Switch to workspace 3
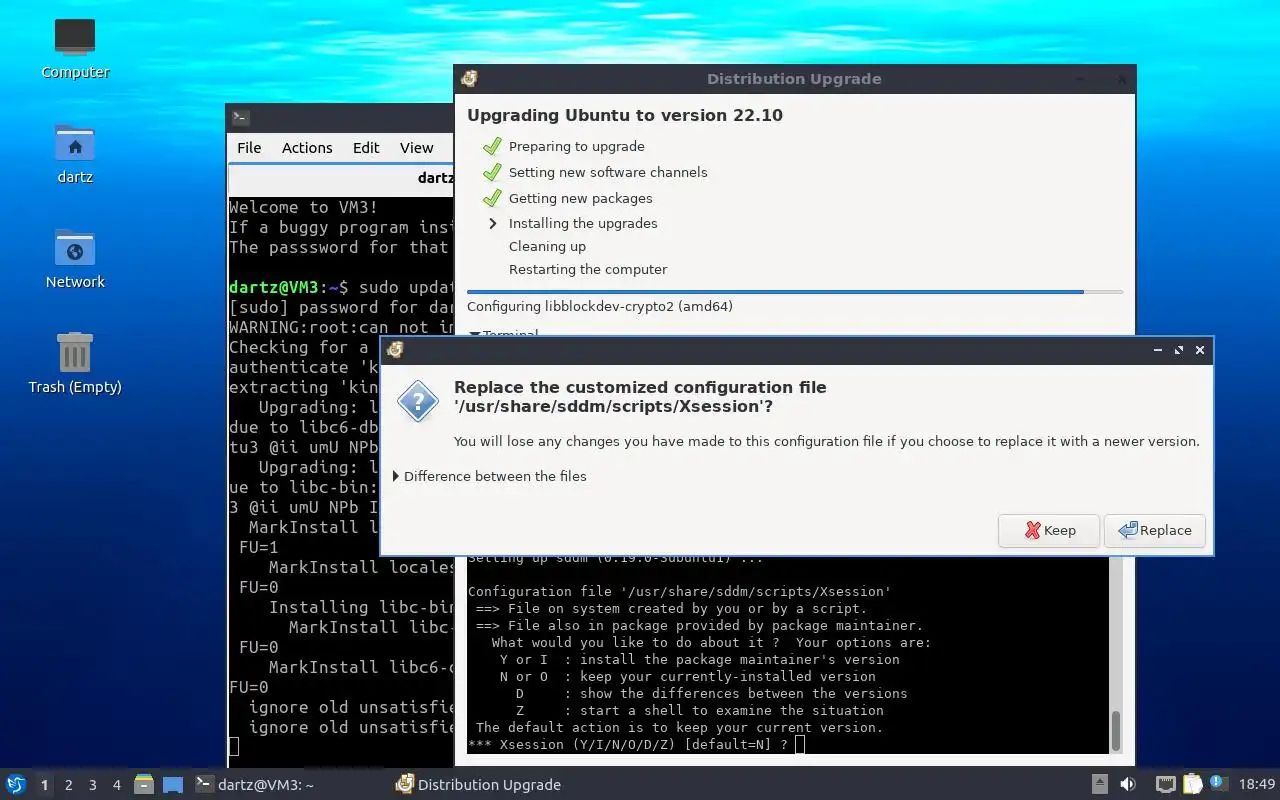Viewport: 1280px width, 800px height. pyautogui.click(x=92, y=785)
